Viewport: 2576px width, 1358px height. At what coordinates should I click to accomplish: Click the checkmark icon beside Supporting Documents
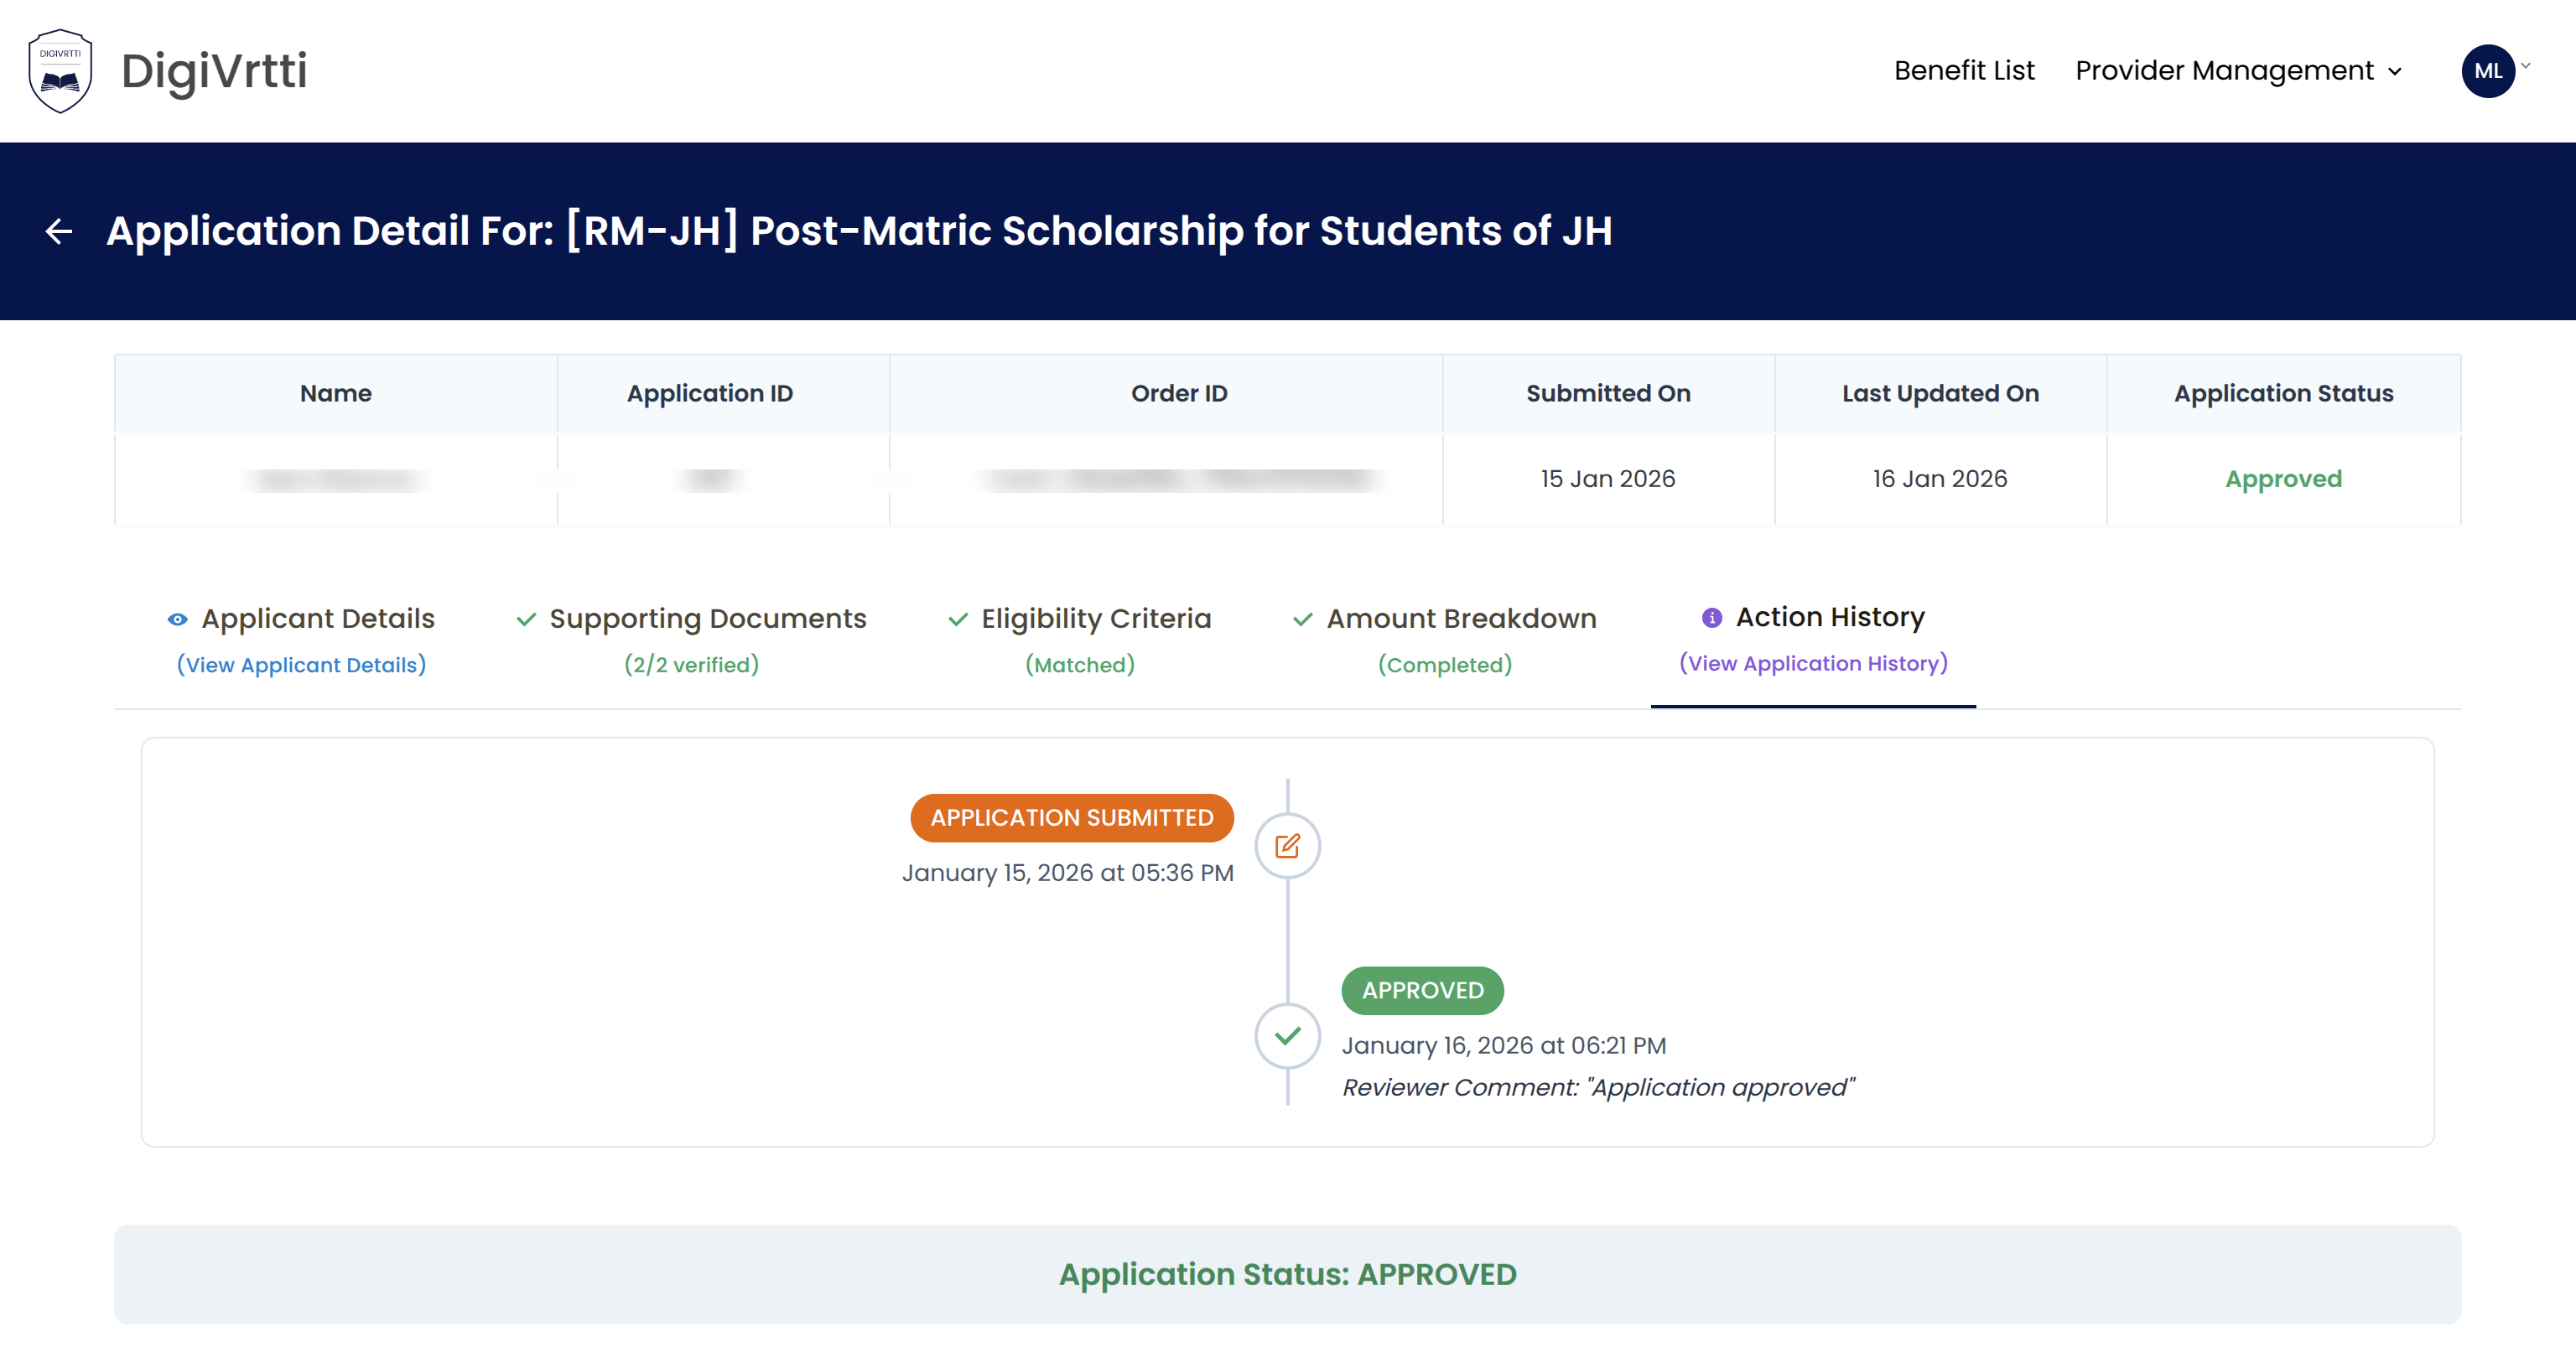pos(526,619)
